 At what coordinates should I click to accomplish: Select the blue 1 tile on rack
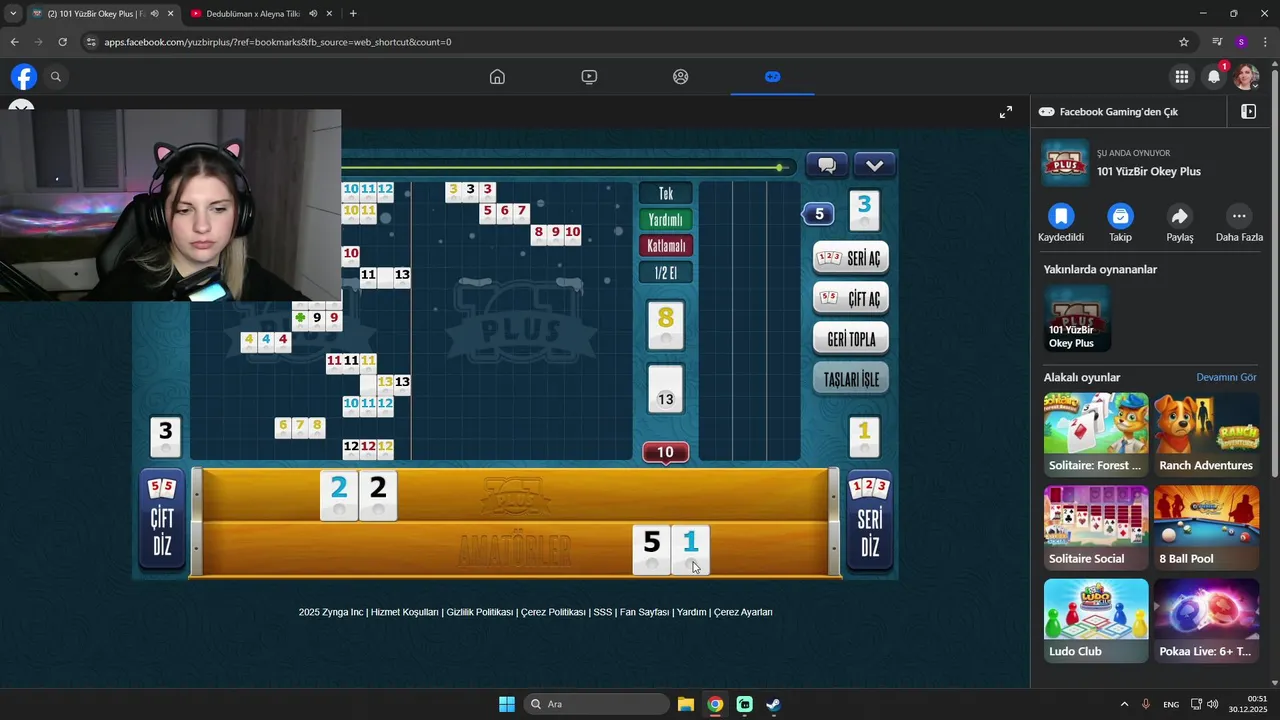[690, 550]
